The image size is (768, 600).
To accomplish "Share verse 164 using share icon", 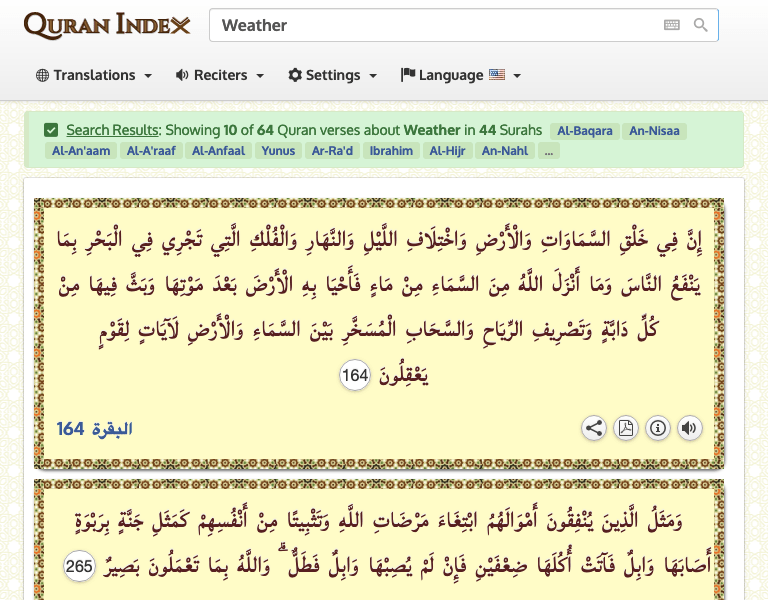I will pyautogui.click(x=594, y=429).
